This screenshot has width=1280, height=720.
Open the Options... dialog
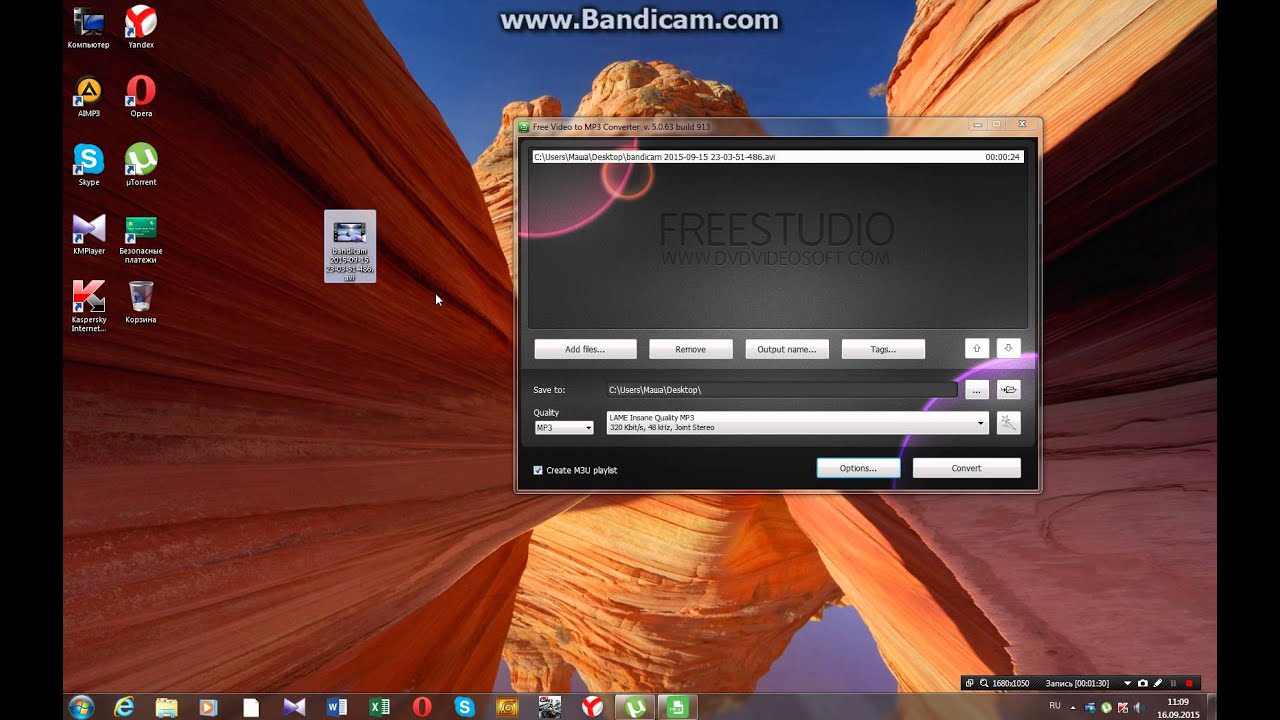858,468
